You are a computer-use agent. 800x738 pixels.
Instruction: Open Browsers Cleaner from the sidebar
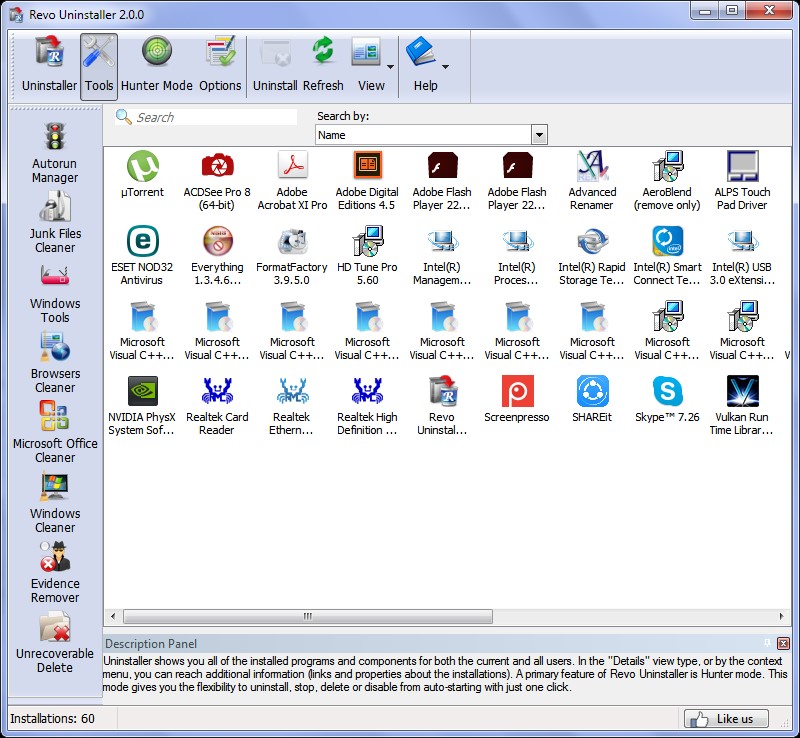[54, 362]
